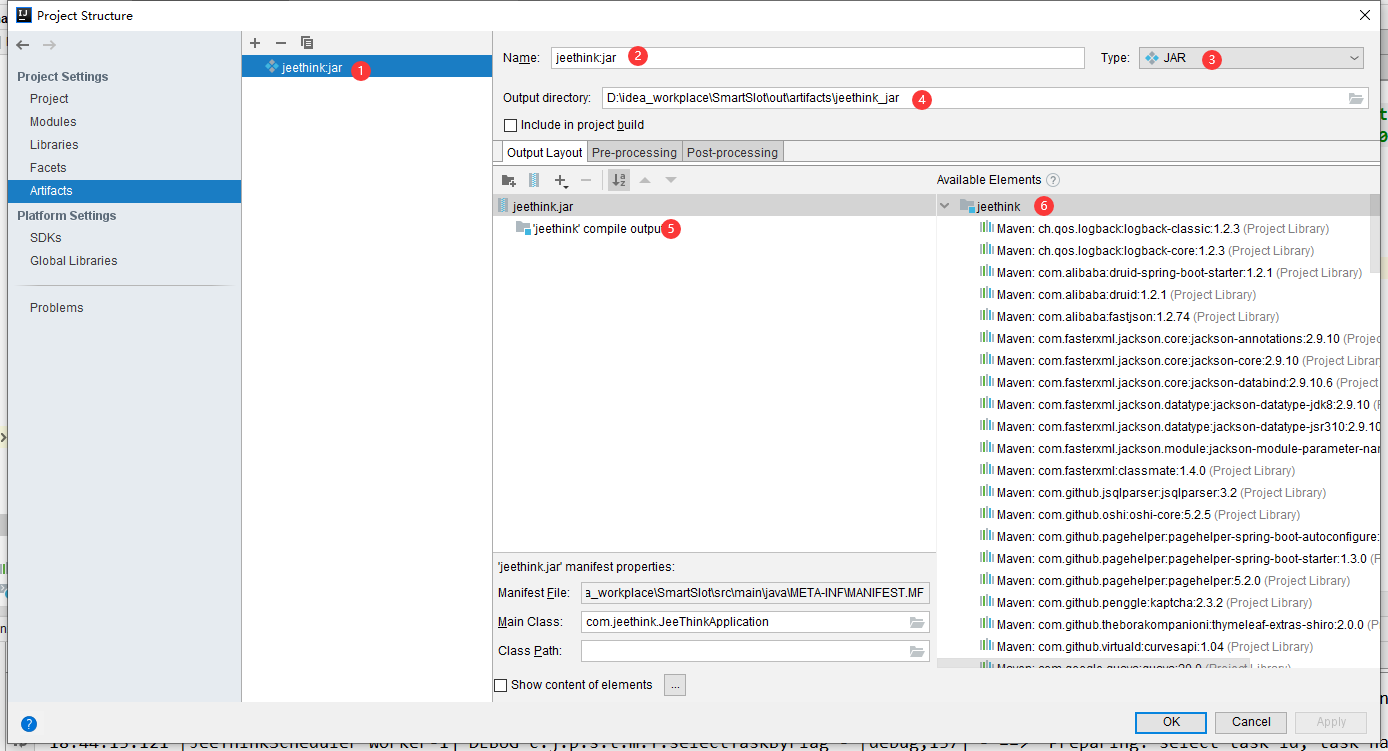The height and width of the screenshot is (751, 1388).
Task: Collapse the jeethink available elements node
Action: pos(945,206)
